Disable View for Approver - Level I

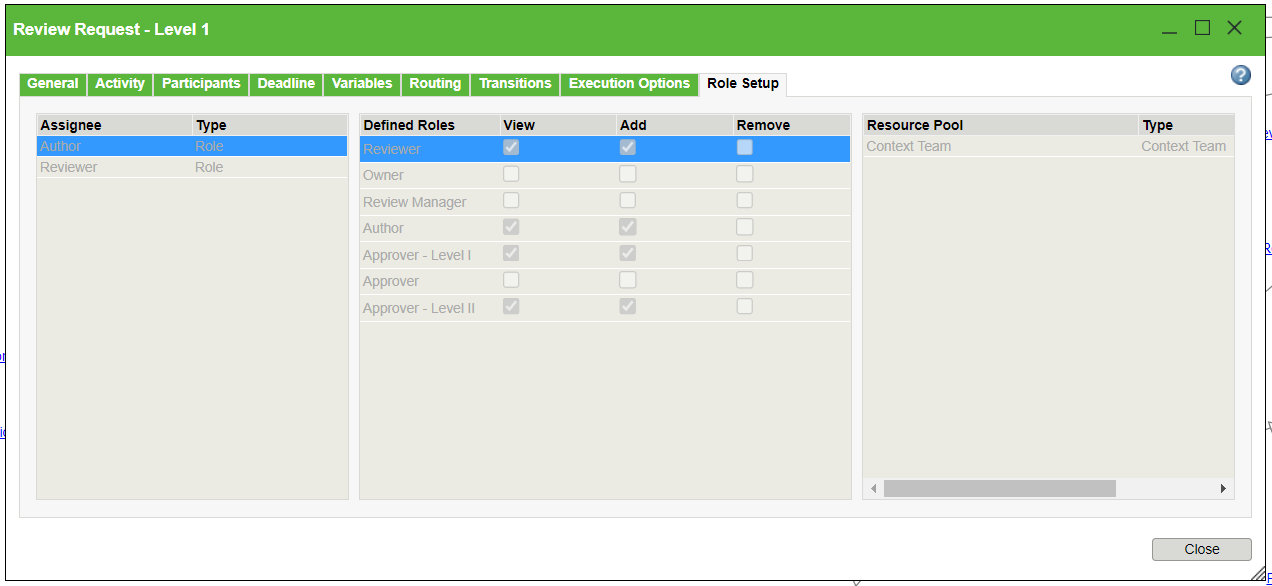(511, 253)
